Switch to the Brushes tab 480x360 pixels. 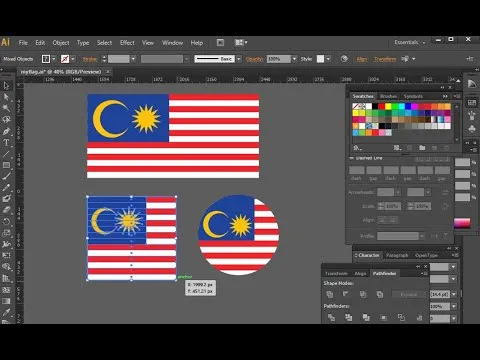388,96
